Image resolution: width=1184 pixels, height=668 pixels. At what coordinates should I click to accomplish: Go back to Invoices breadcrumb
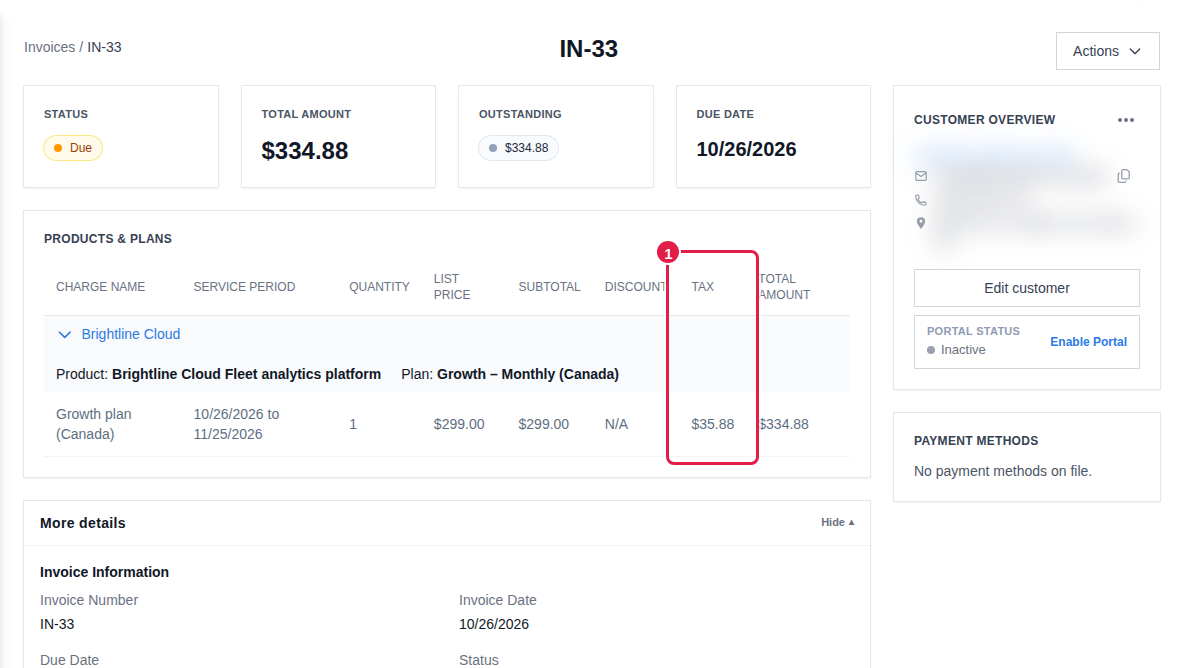49,47
